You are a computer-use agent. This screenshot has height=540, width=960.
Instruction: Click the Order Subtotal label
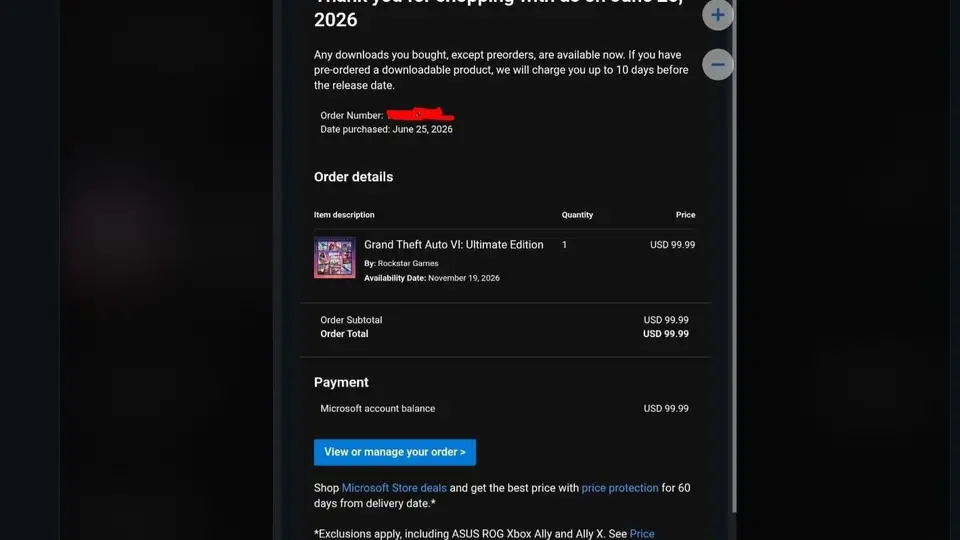click(x=351, y=320)
